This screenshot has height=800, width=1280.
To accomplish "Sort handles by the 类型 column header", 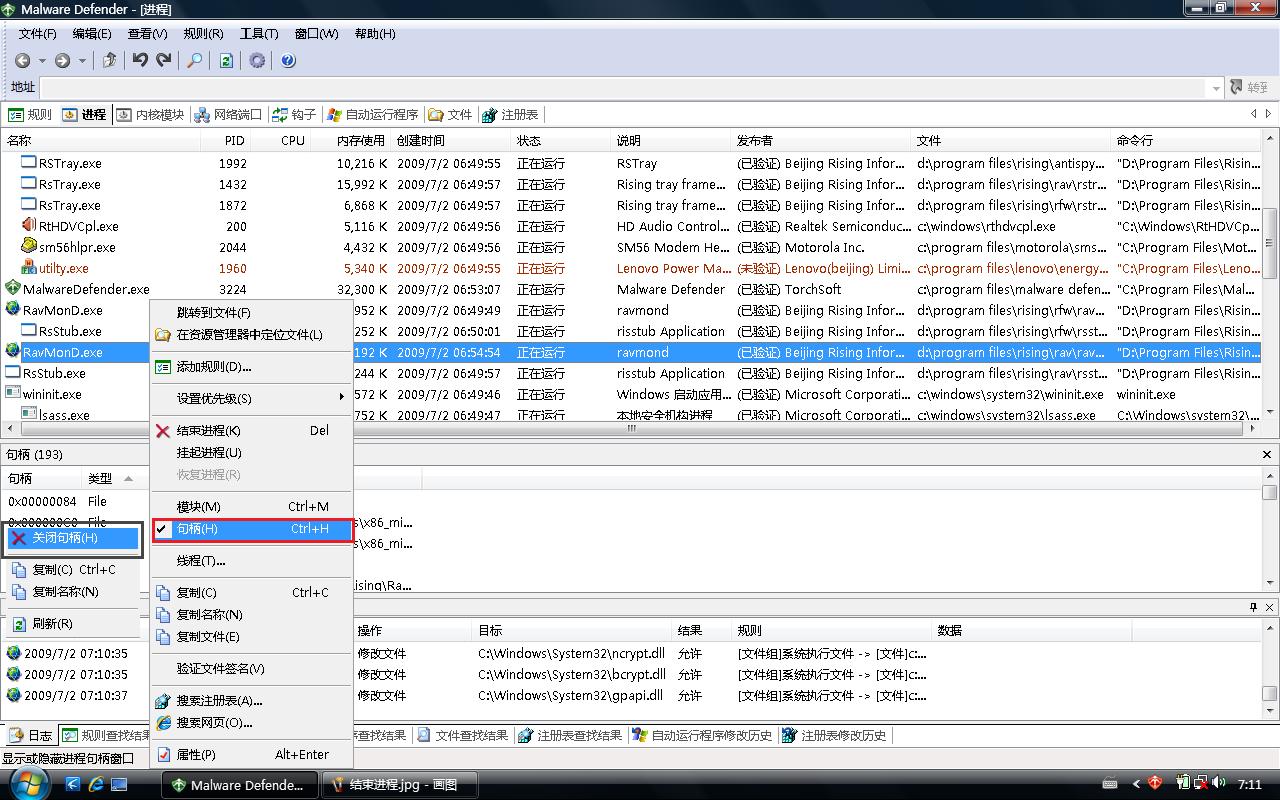I will (x=101, y=478).
